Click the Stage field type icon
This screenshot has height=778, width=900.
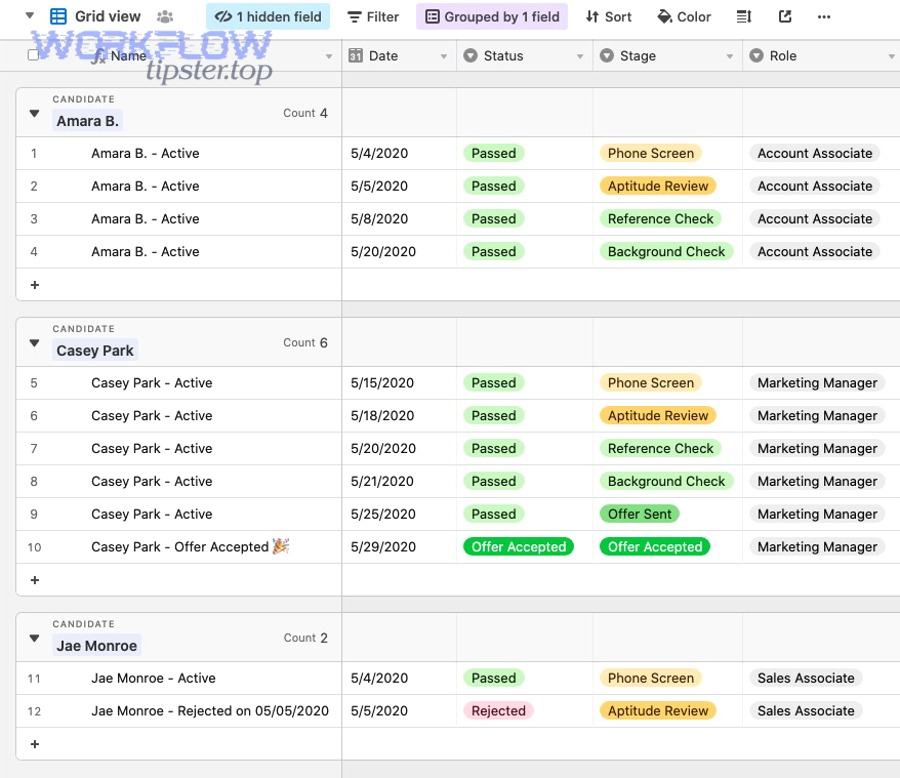pos(607,56)
